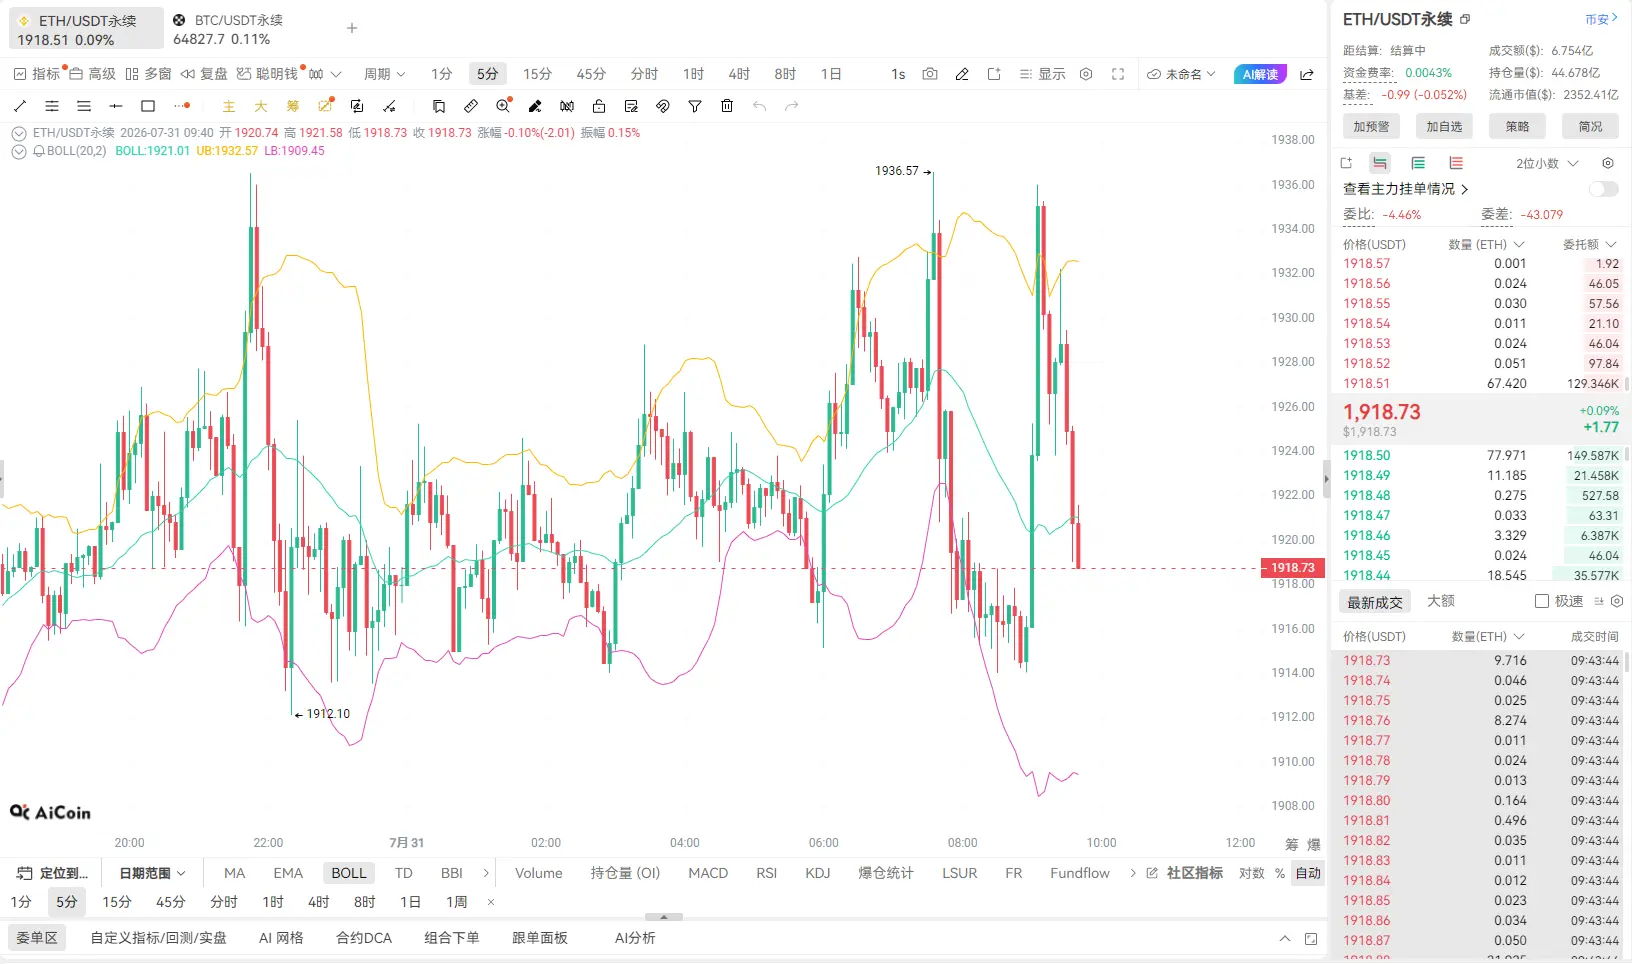The height and width of the screenshot is (964, 1632).
Task: Toggle the main-force order view switch
Action: (x=1603, y=189)
